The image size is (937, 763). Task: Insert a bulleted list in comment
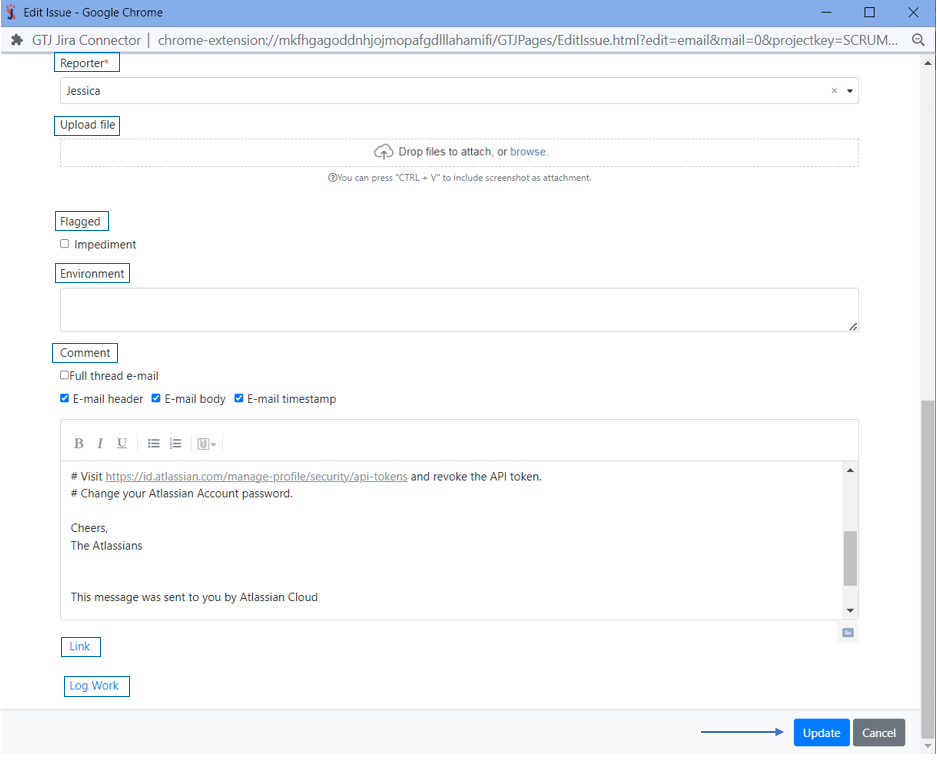154,444
